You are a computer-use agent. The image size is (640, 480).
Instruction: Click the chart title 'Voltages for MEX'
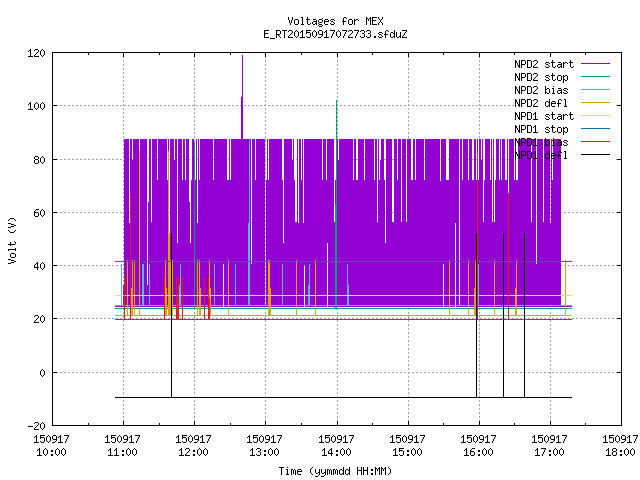click(x=335, y=21)
